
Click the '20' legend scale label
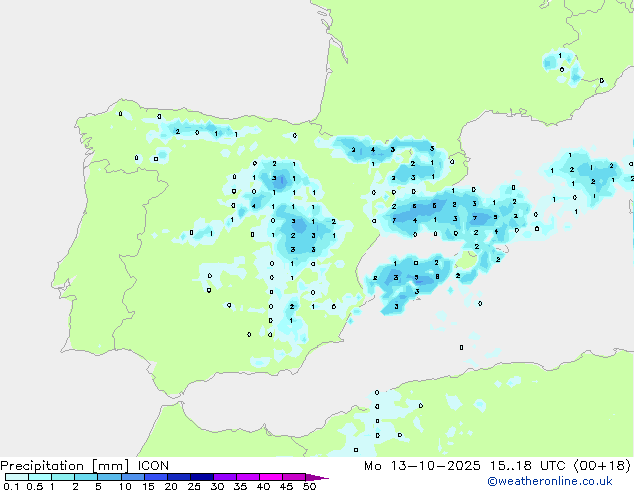171,486
